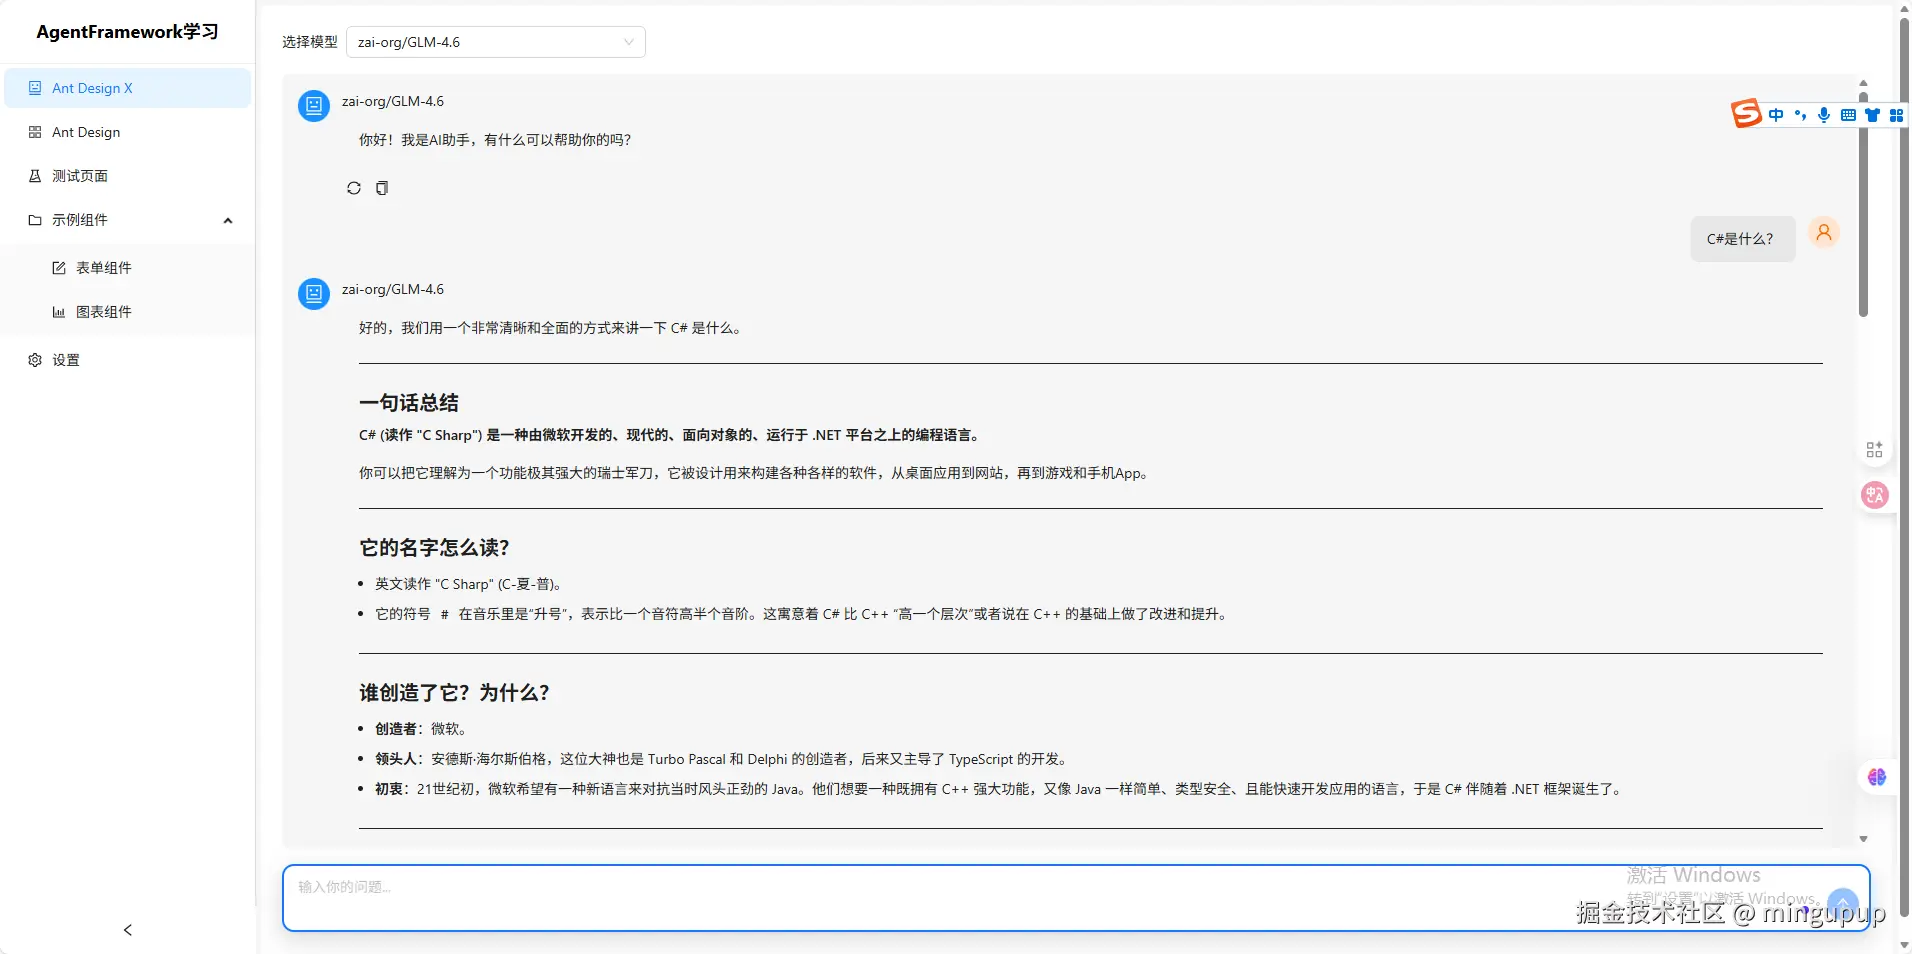Toggle Chinese/English mode in Sogou toolbar
Image resolution: width=1912 pixels, height=954 pixels.
pos(1776,115)
